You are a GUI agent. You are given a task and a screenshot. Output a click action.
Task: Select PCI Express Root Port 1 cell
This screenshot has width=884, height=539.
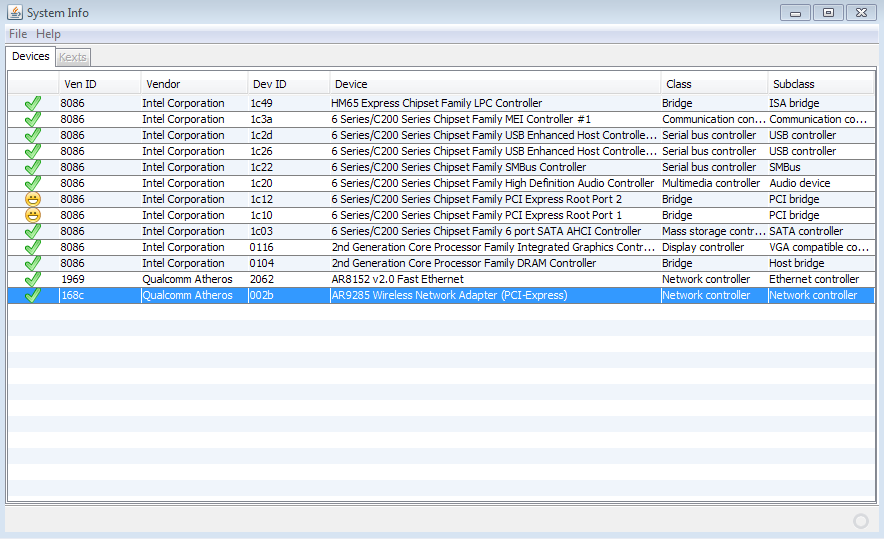tap(495, 215)
